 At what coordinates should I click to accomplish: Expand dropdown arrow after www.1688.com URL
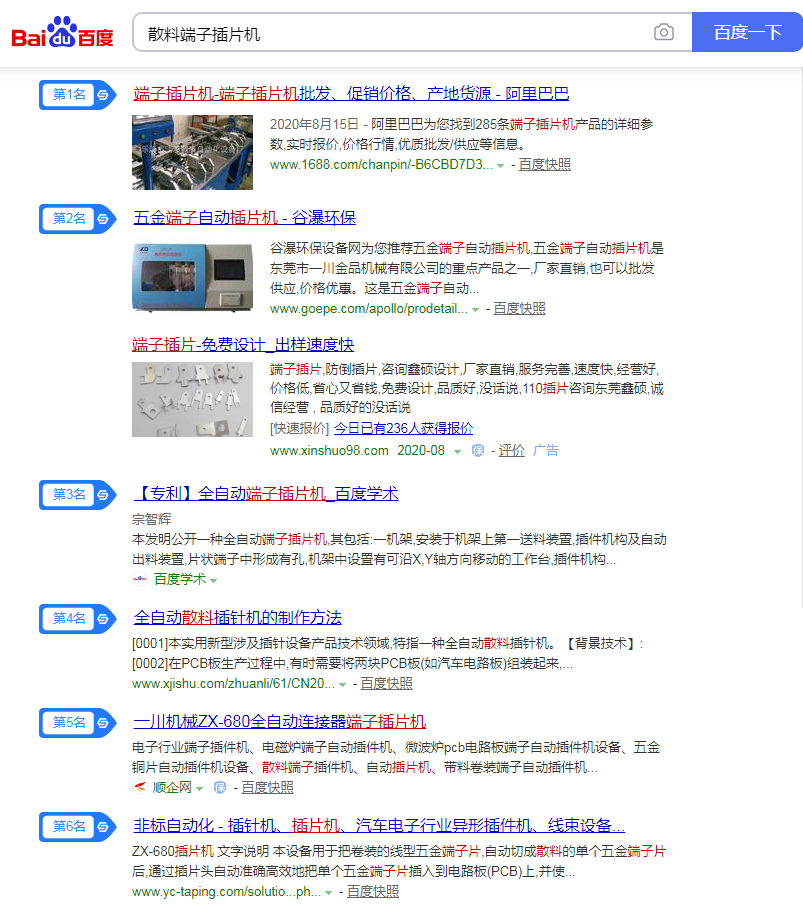click(x=500, y=166)
